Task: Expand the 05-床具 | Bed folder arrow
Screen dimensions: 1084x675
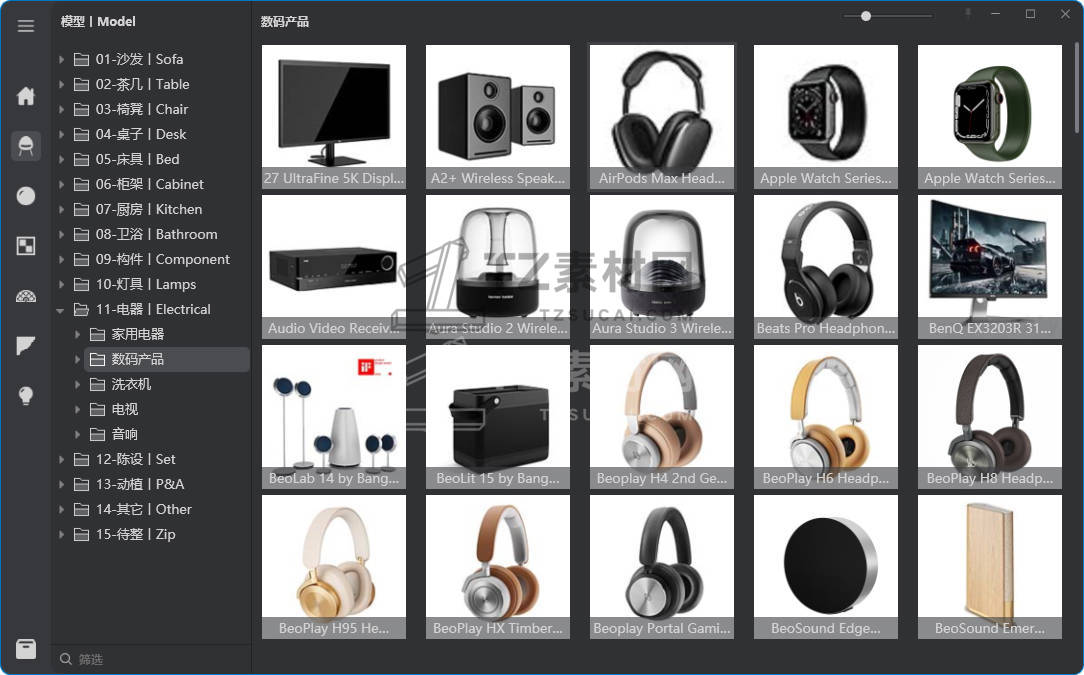Action: (62, 160)
